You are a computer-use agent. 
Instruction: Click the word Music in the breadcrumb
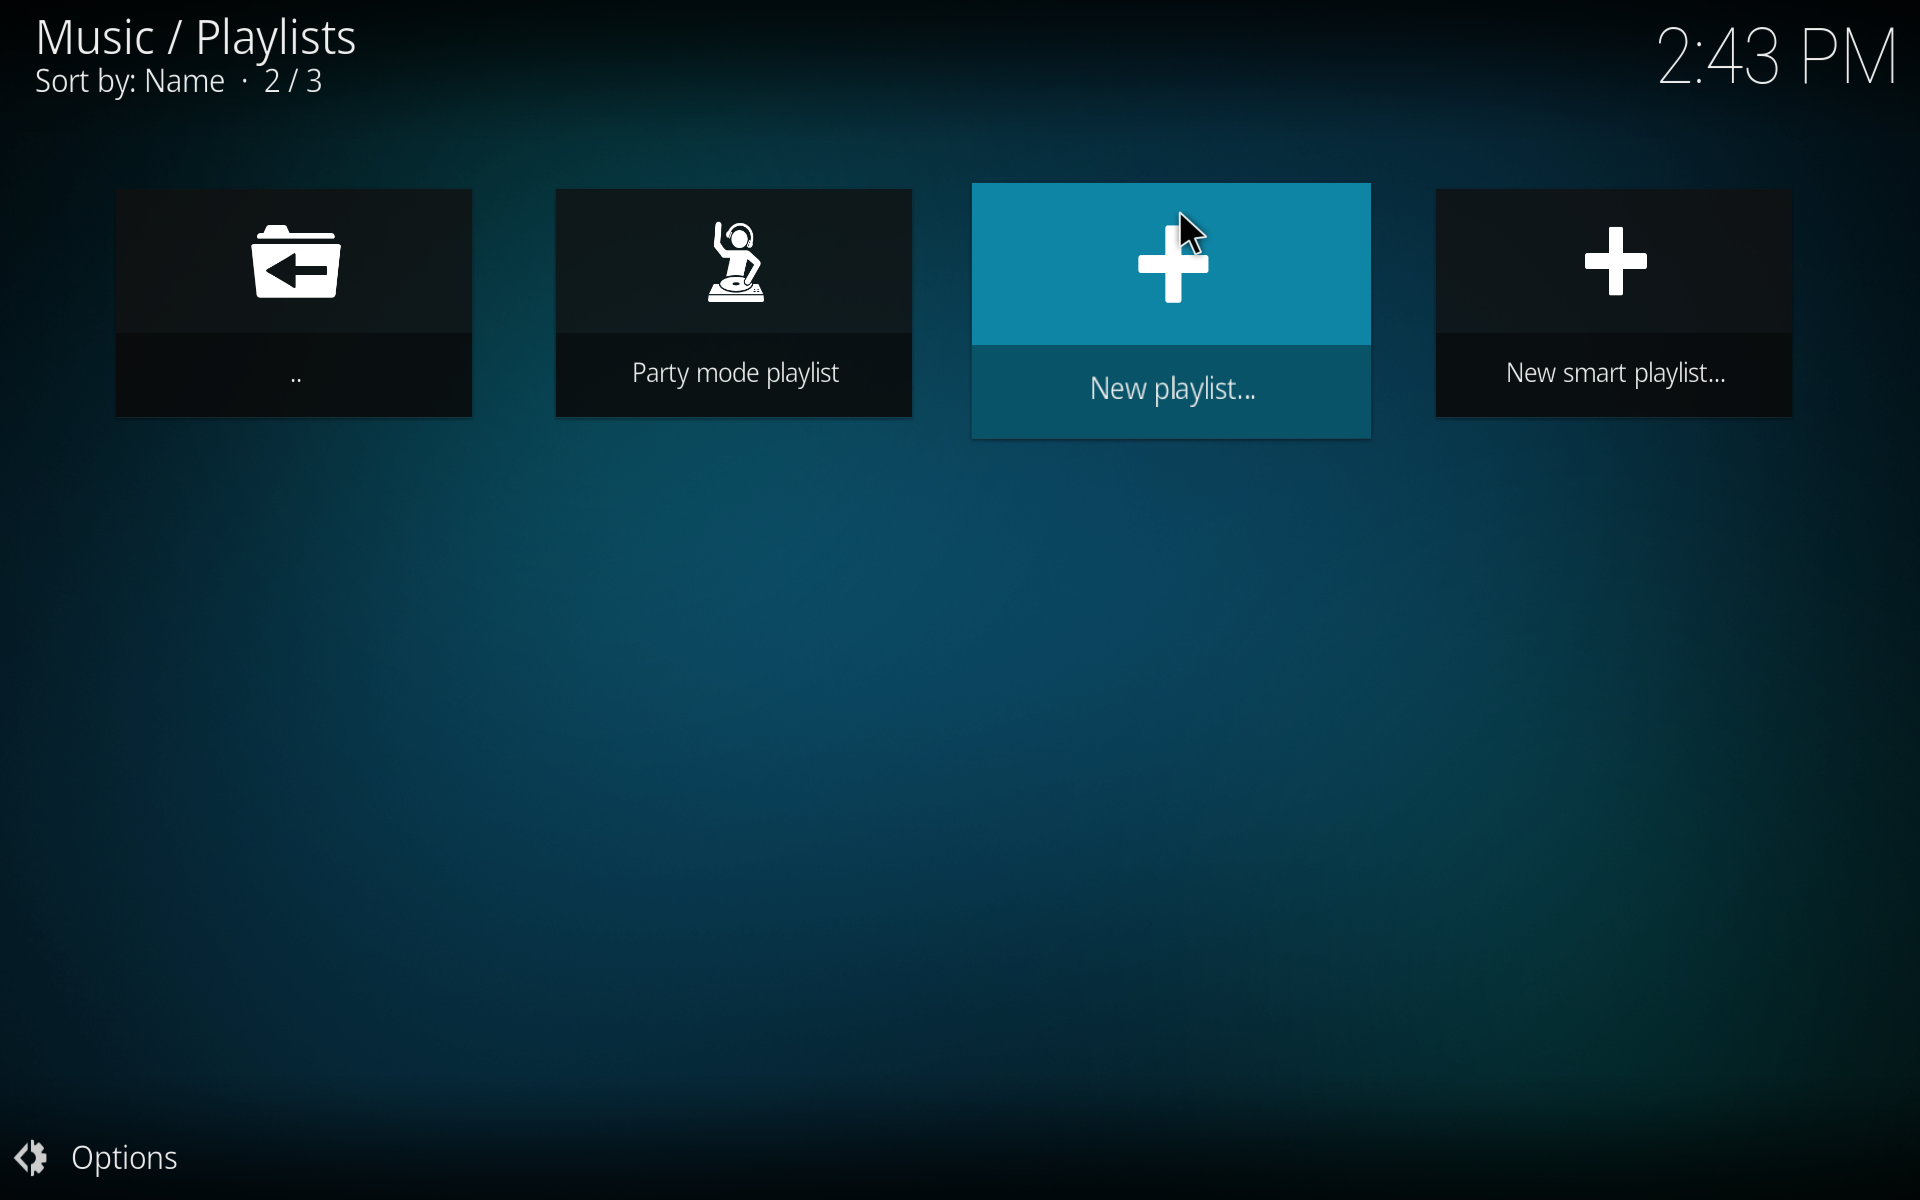point(95,38)
